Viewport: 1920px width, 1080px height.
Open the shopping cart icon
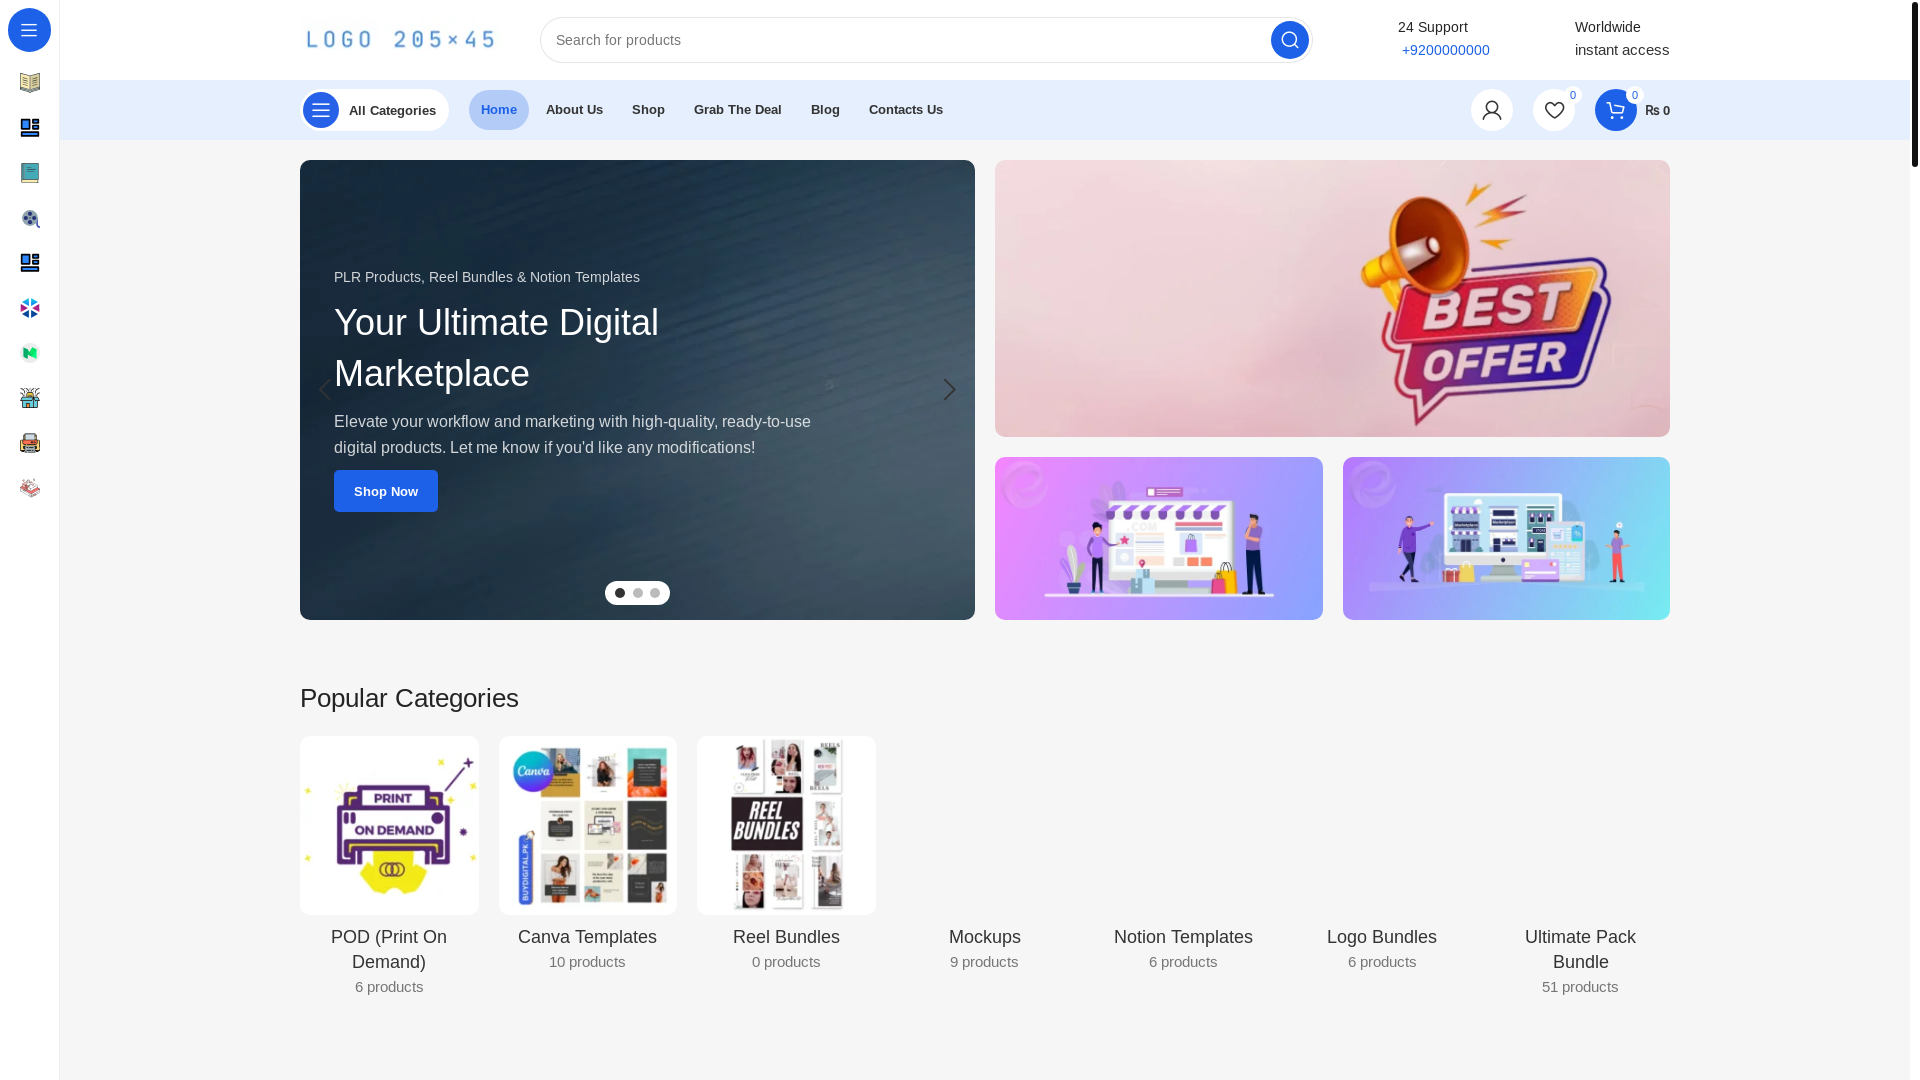click(1615, 110)
